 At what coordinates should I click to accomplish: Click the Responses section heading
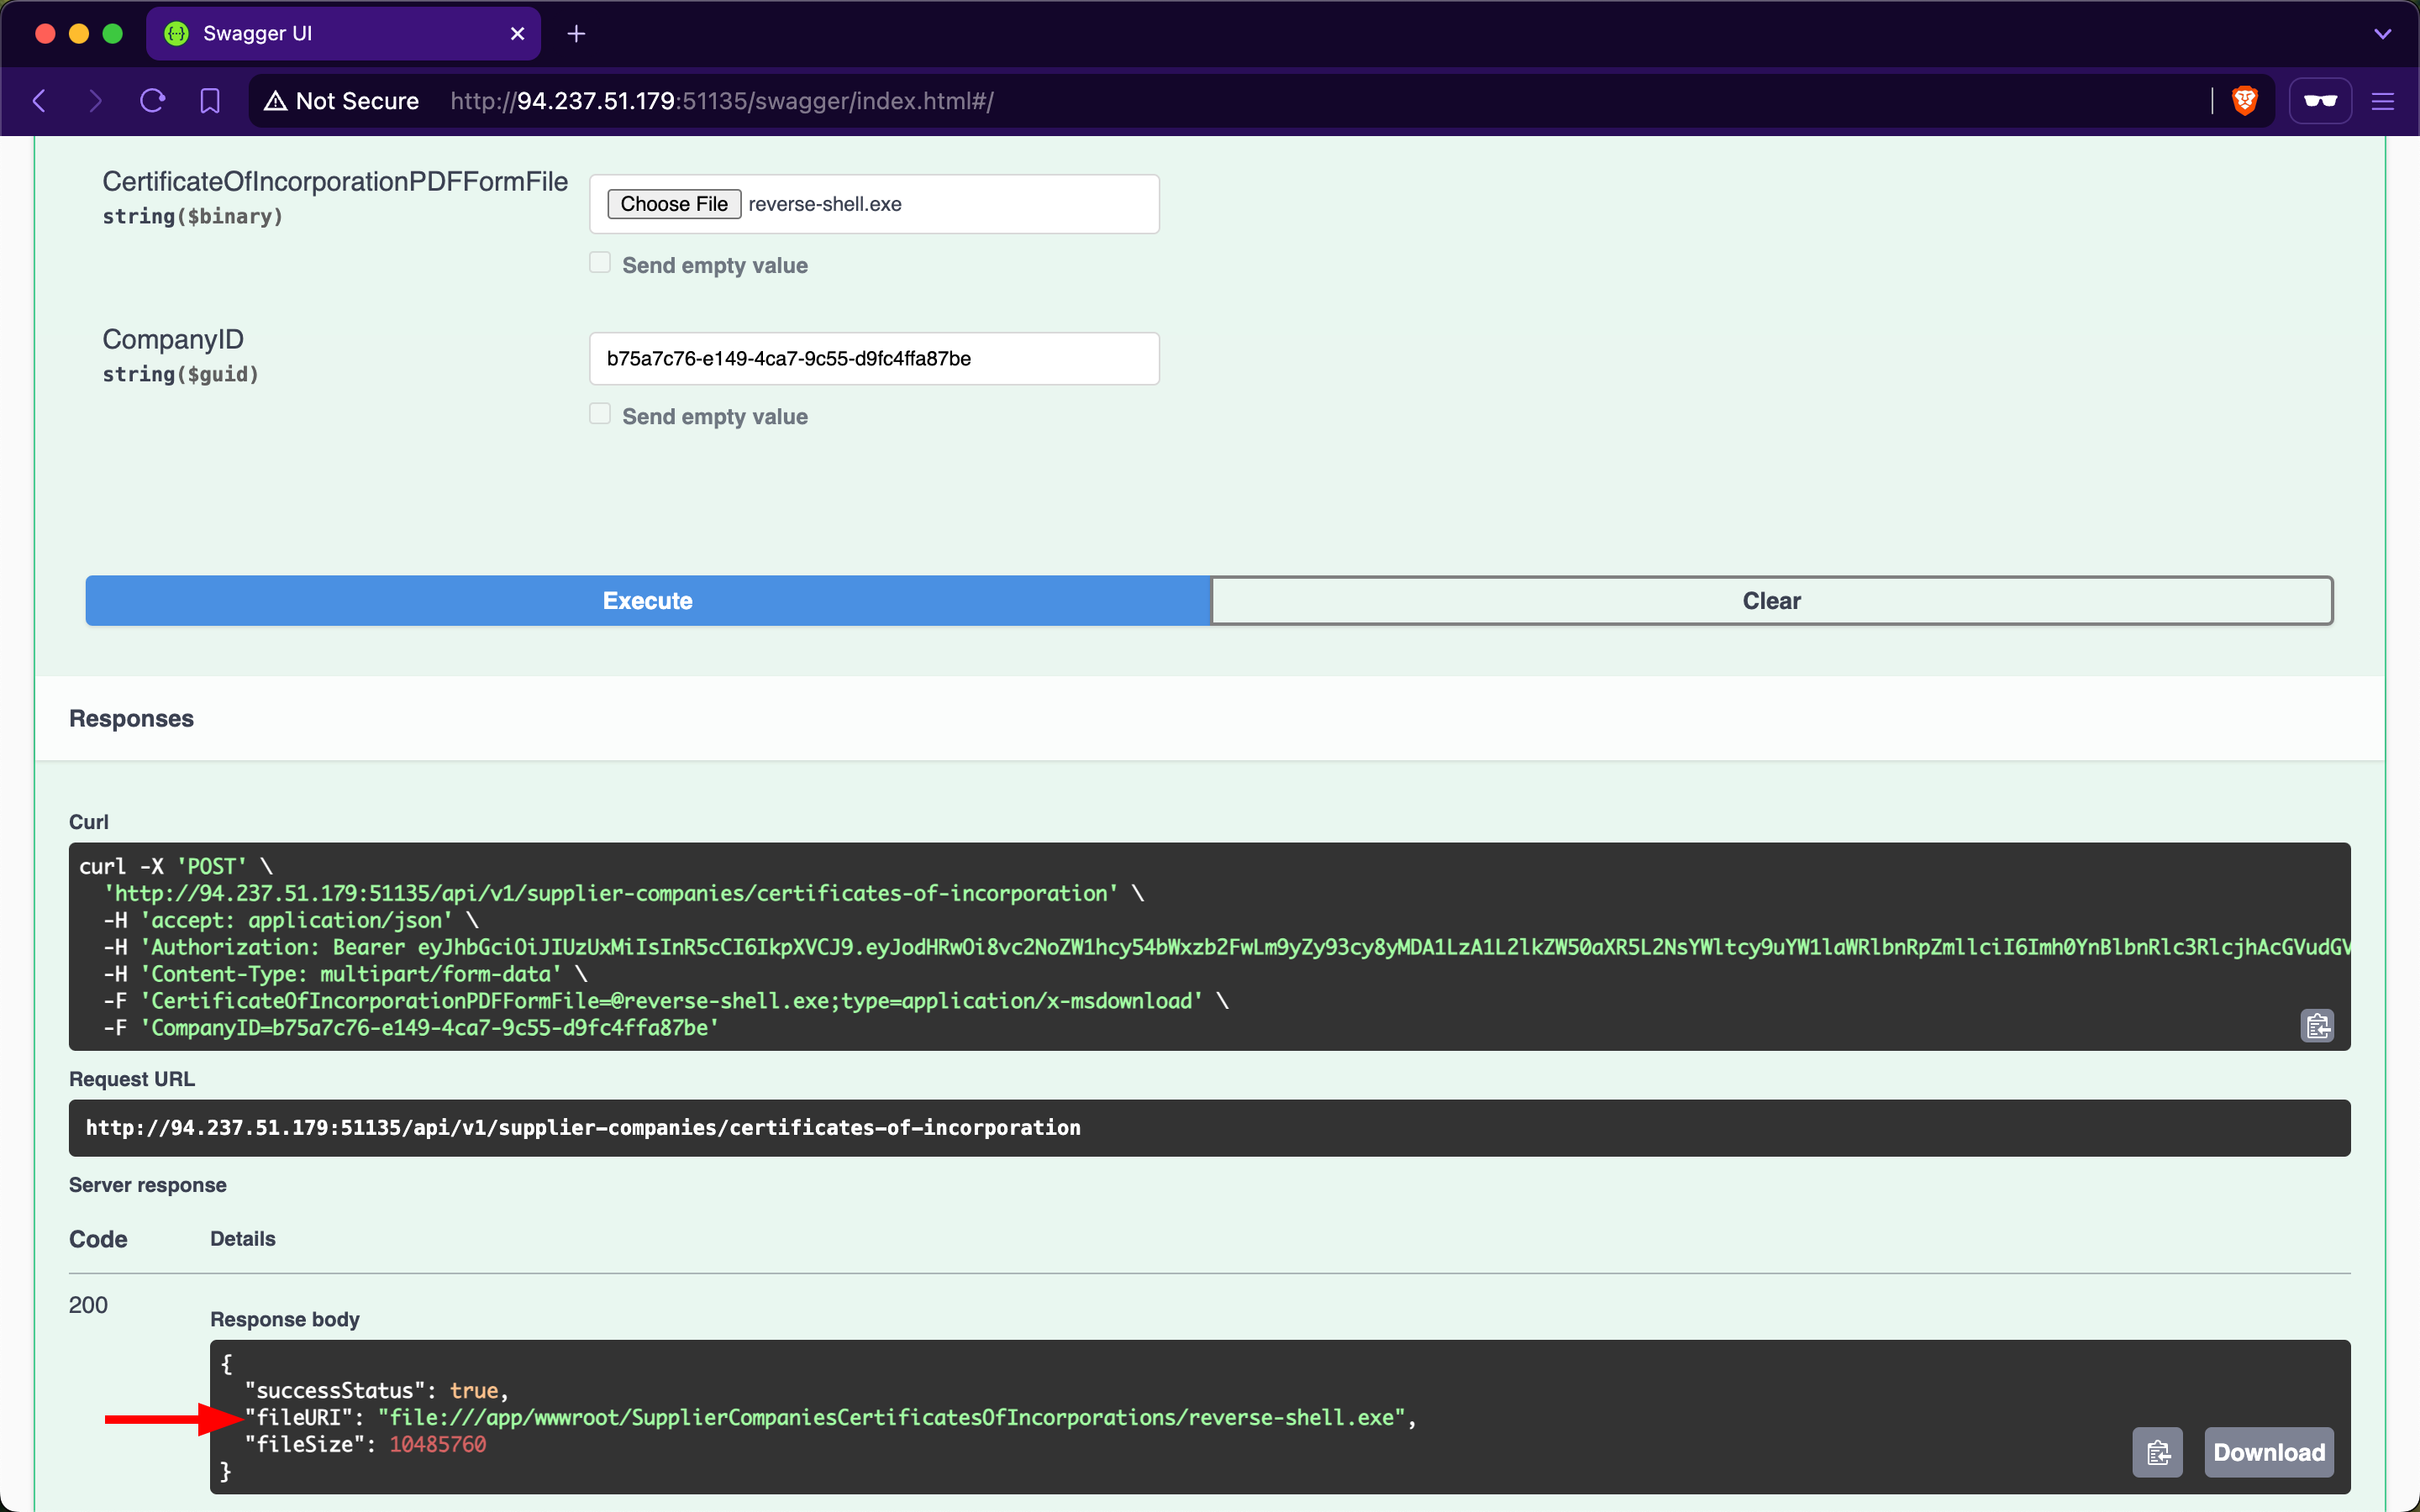tap(131, 719)
